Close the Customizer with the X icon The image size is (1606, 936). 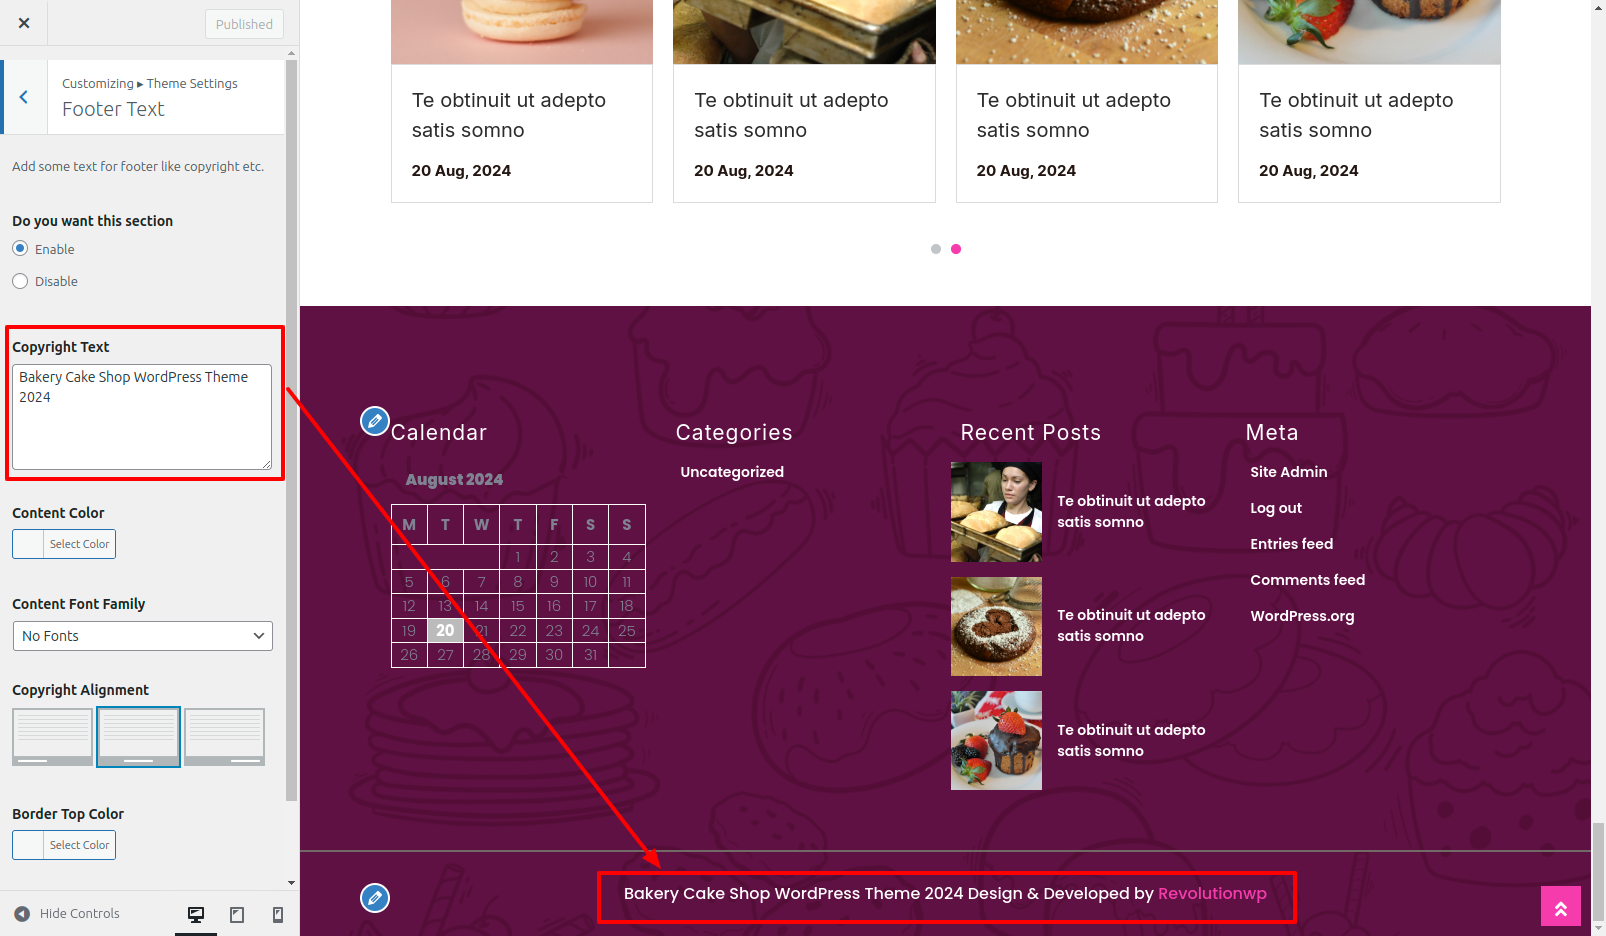(x=24, y=23)
